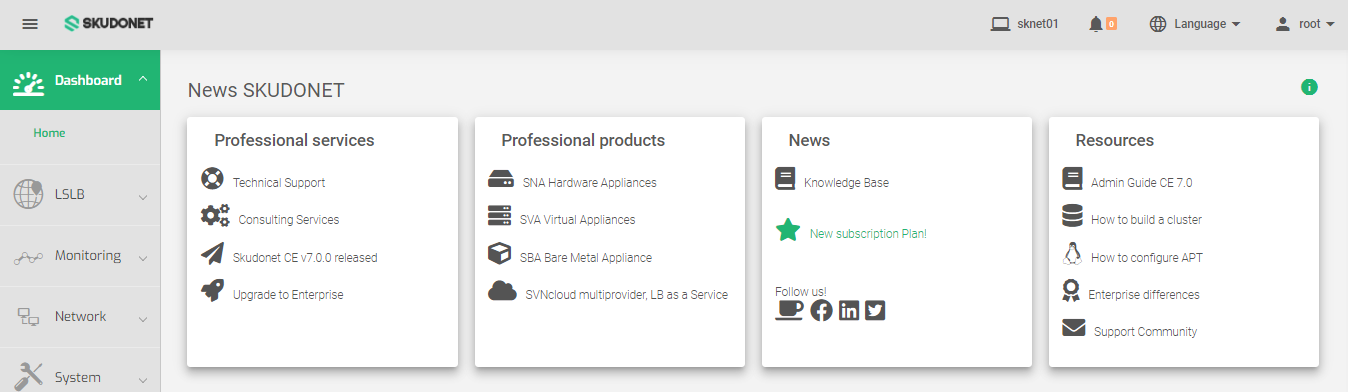Screen dimensions: 1348x392
Task: Open the root user dropdown
Action: coord(1305,24)
